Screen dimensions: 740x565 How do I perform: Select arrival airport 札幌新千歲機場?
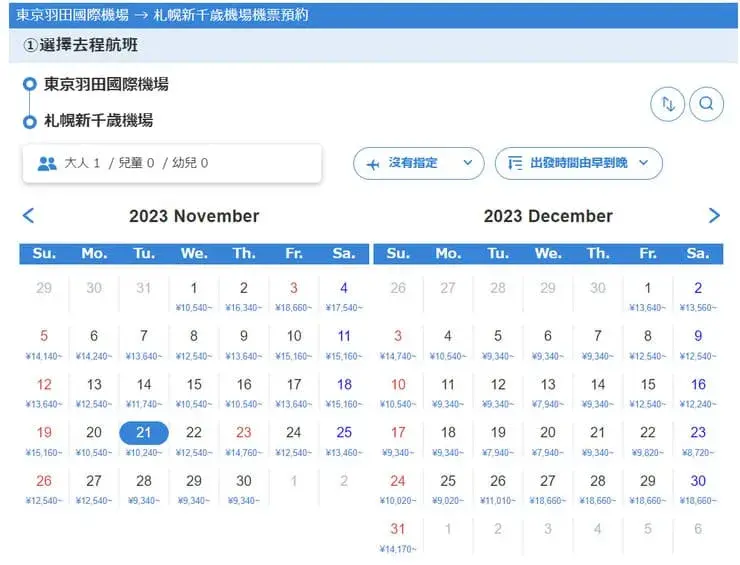(x=99, y=120)
